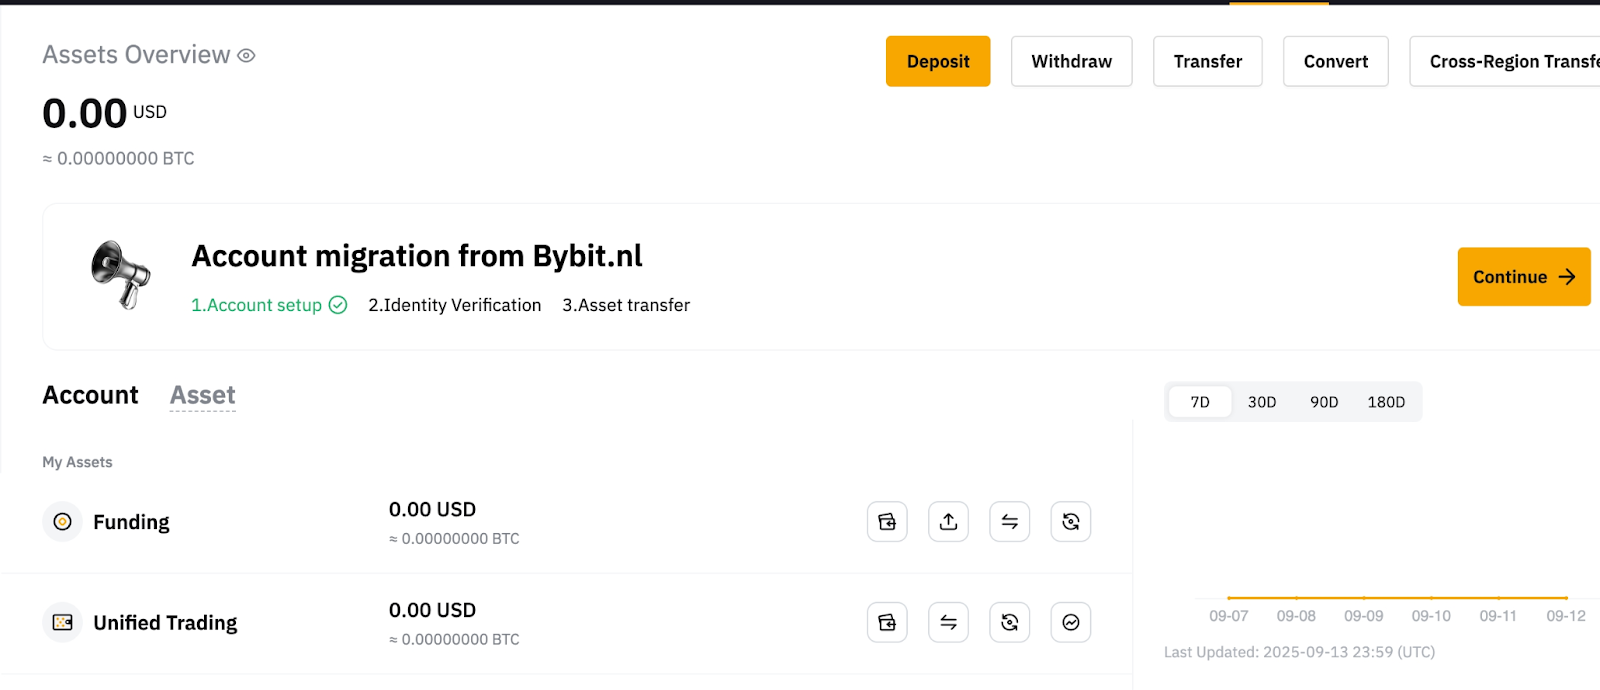The image size is (1600, 690).
Task: Click the deposit icon in the Funding row
Action: coord(887,522)
